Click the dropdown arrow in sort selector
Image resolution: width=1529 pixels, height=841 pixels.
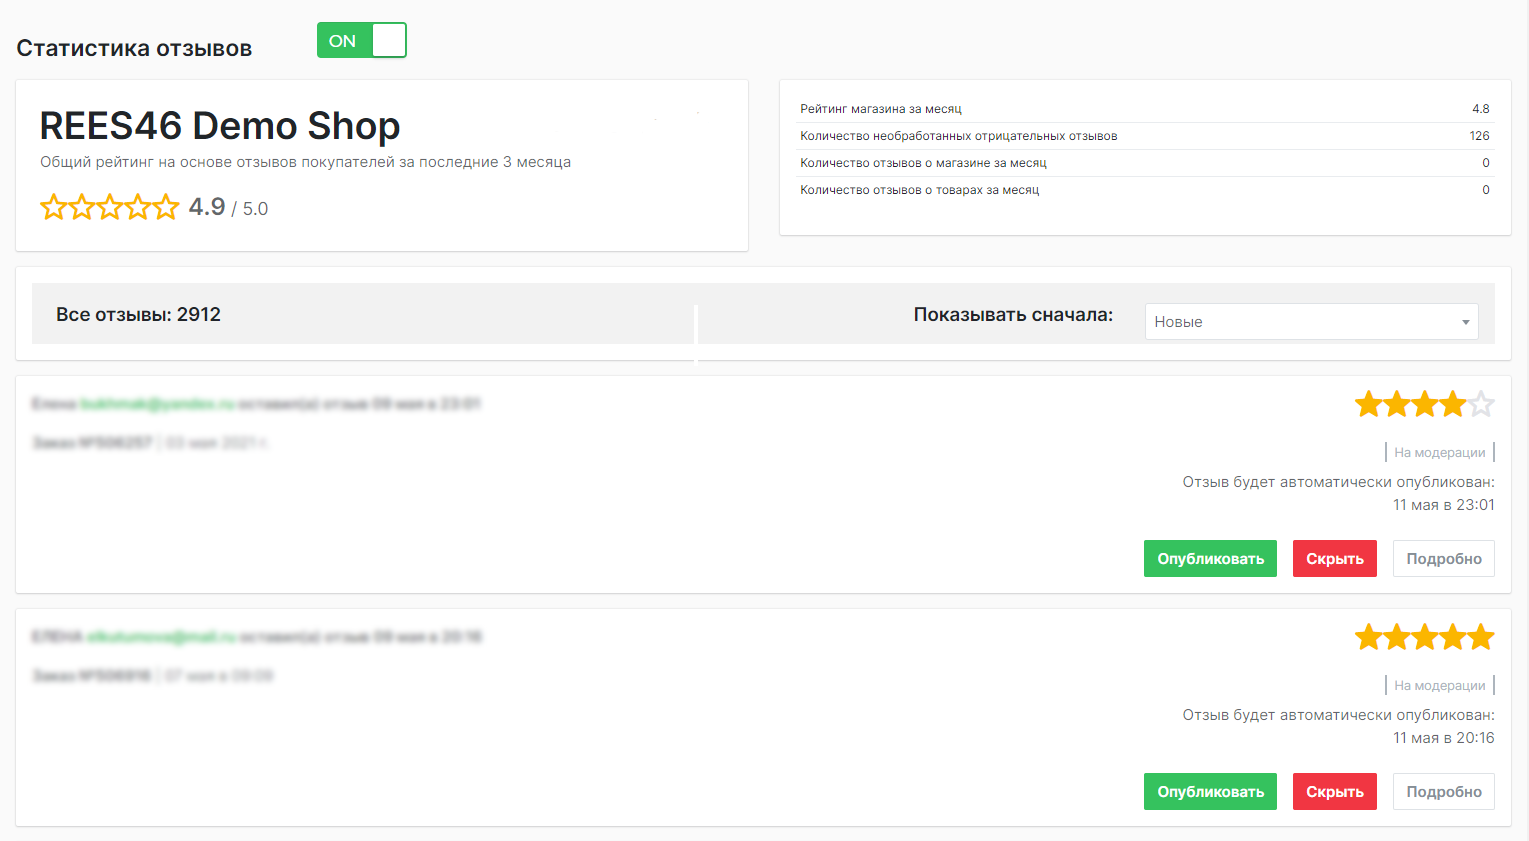1465,322
